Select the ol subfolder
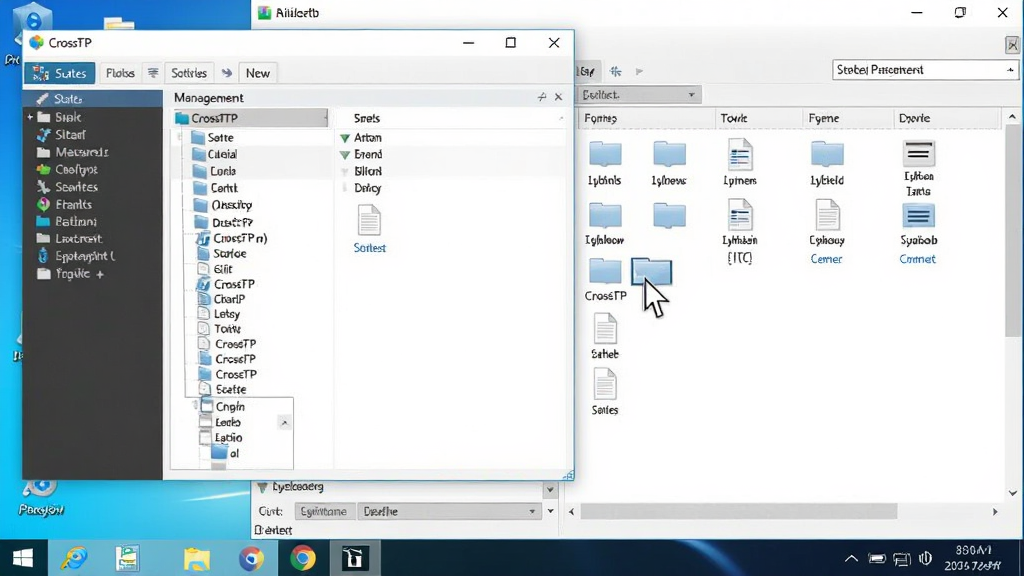This screenshot has width=1024, height=576. point(226,453)
